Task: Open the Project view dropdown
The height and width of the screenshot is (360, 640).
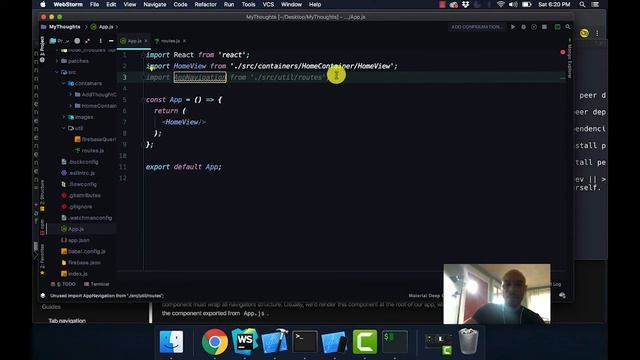Action: [60, 41]
